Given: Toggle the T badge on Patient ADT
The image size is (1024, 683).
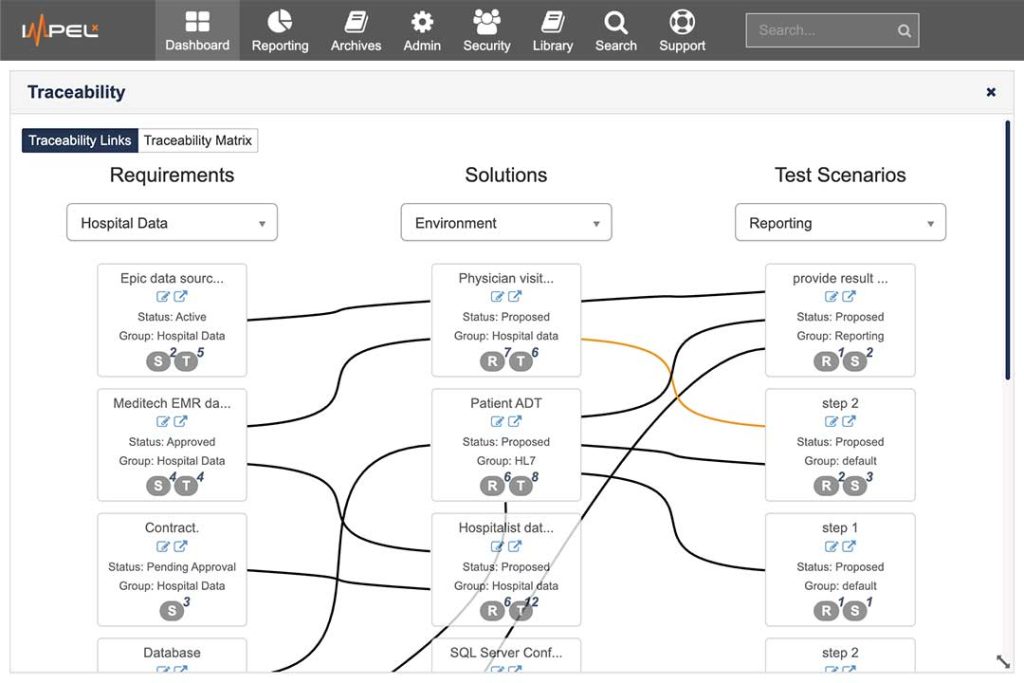Looking at the screenshot, I should (521, 485).
